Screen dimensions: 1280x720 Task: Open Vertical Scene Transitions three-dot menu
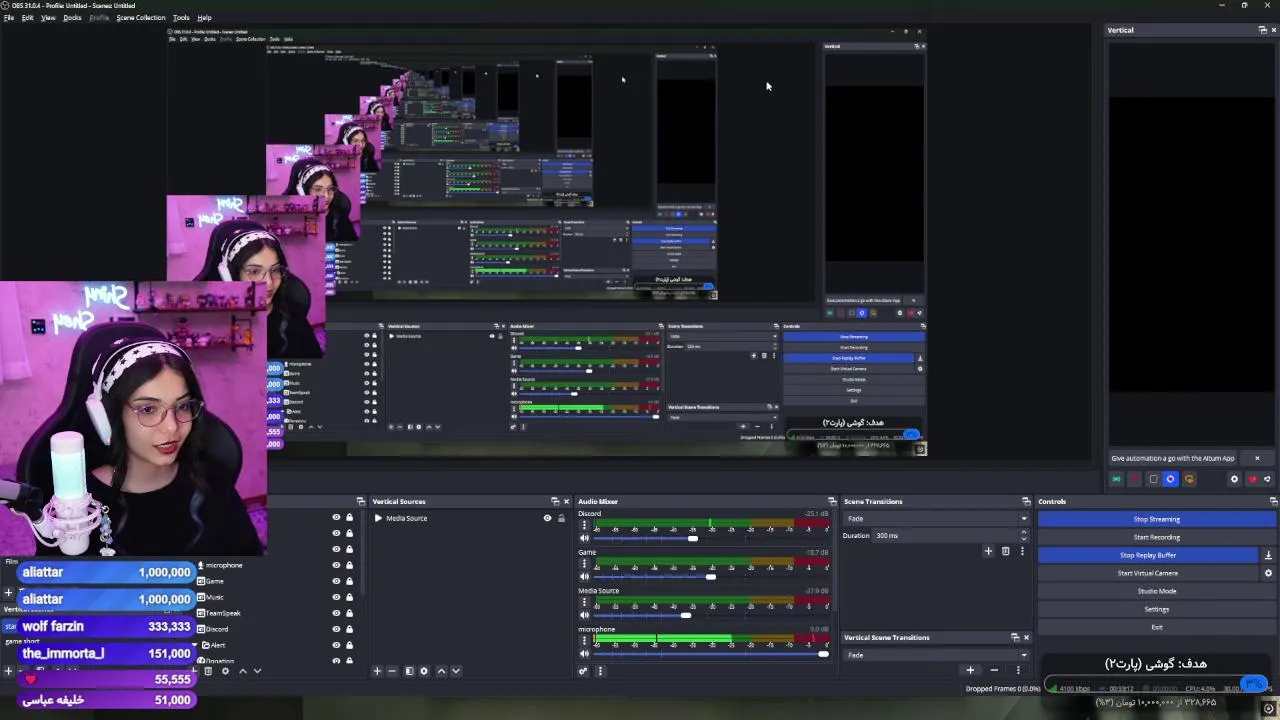[1018, 670]
